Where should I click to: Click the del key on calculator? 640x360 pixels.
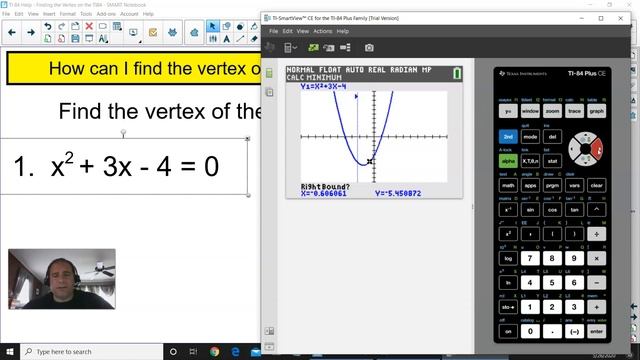[x=552, y=136]
